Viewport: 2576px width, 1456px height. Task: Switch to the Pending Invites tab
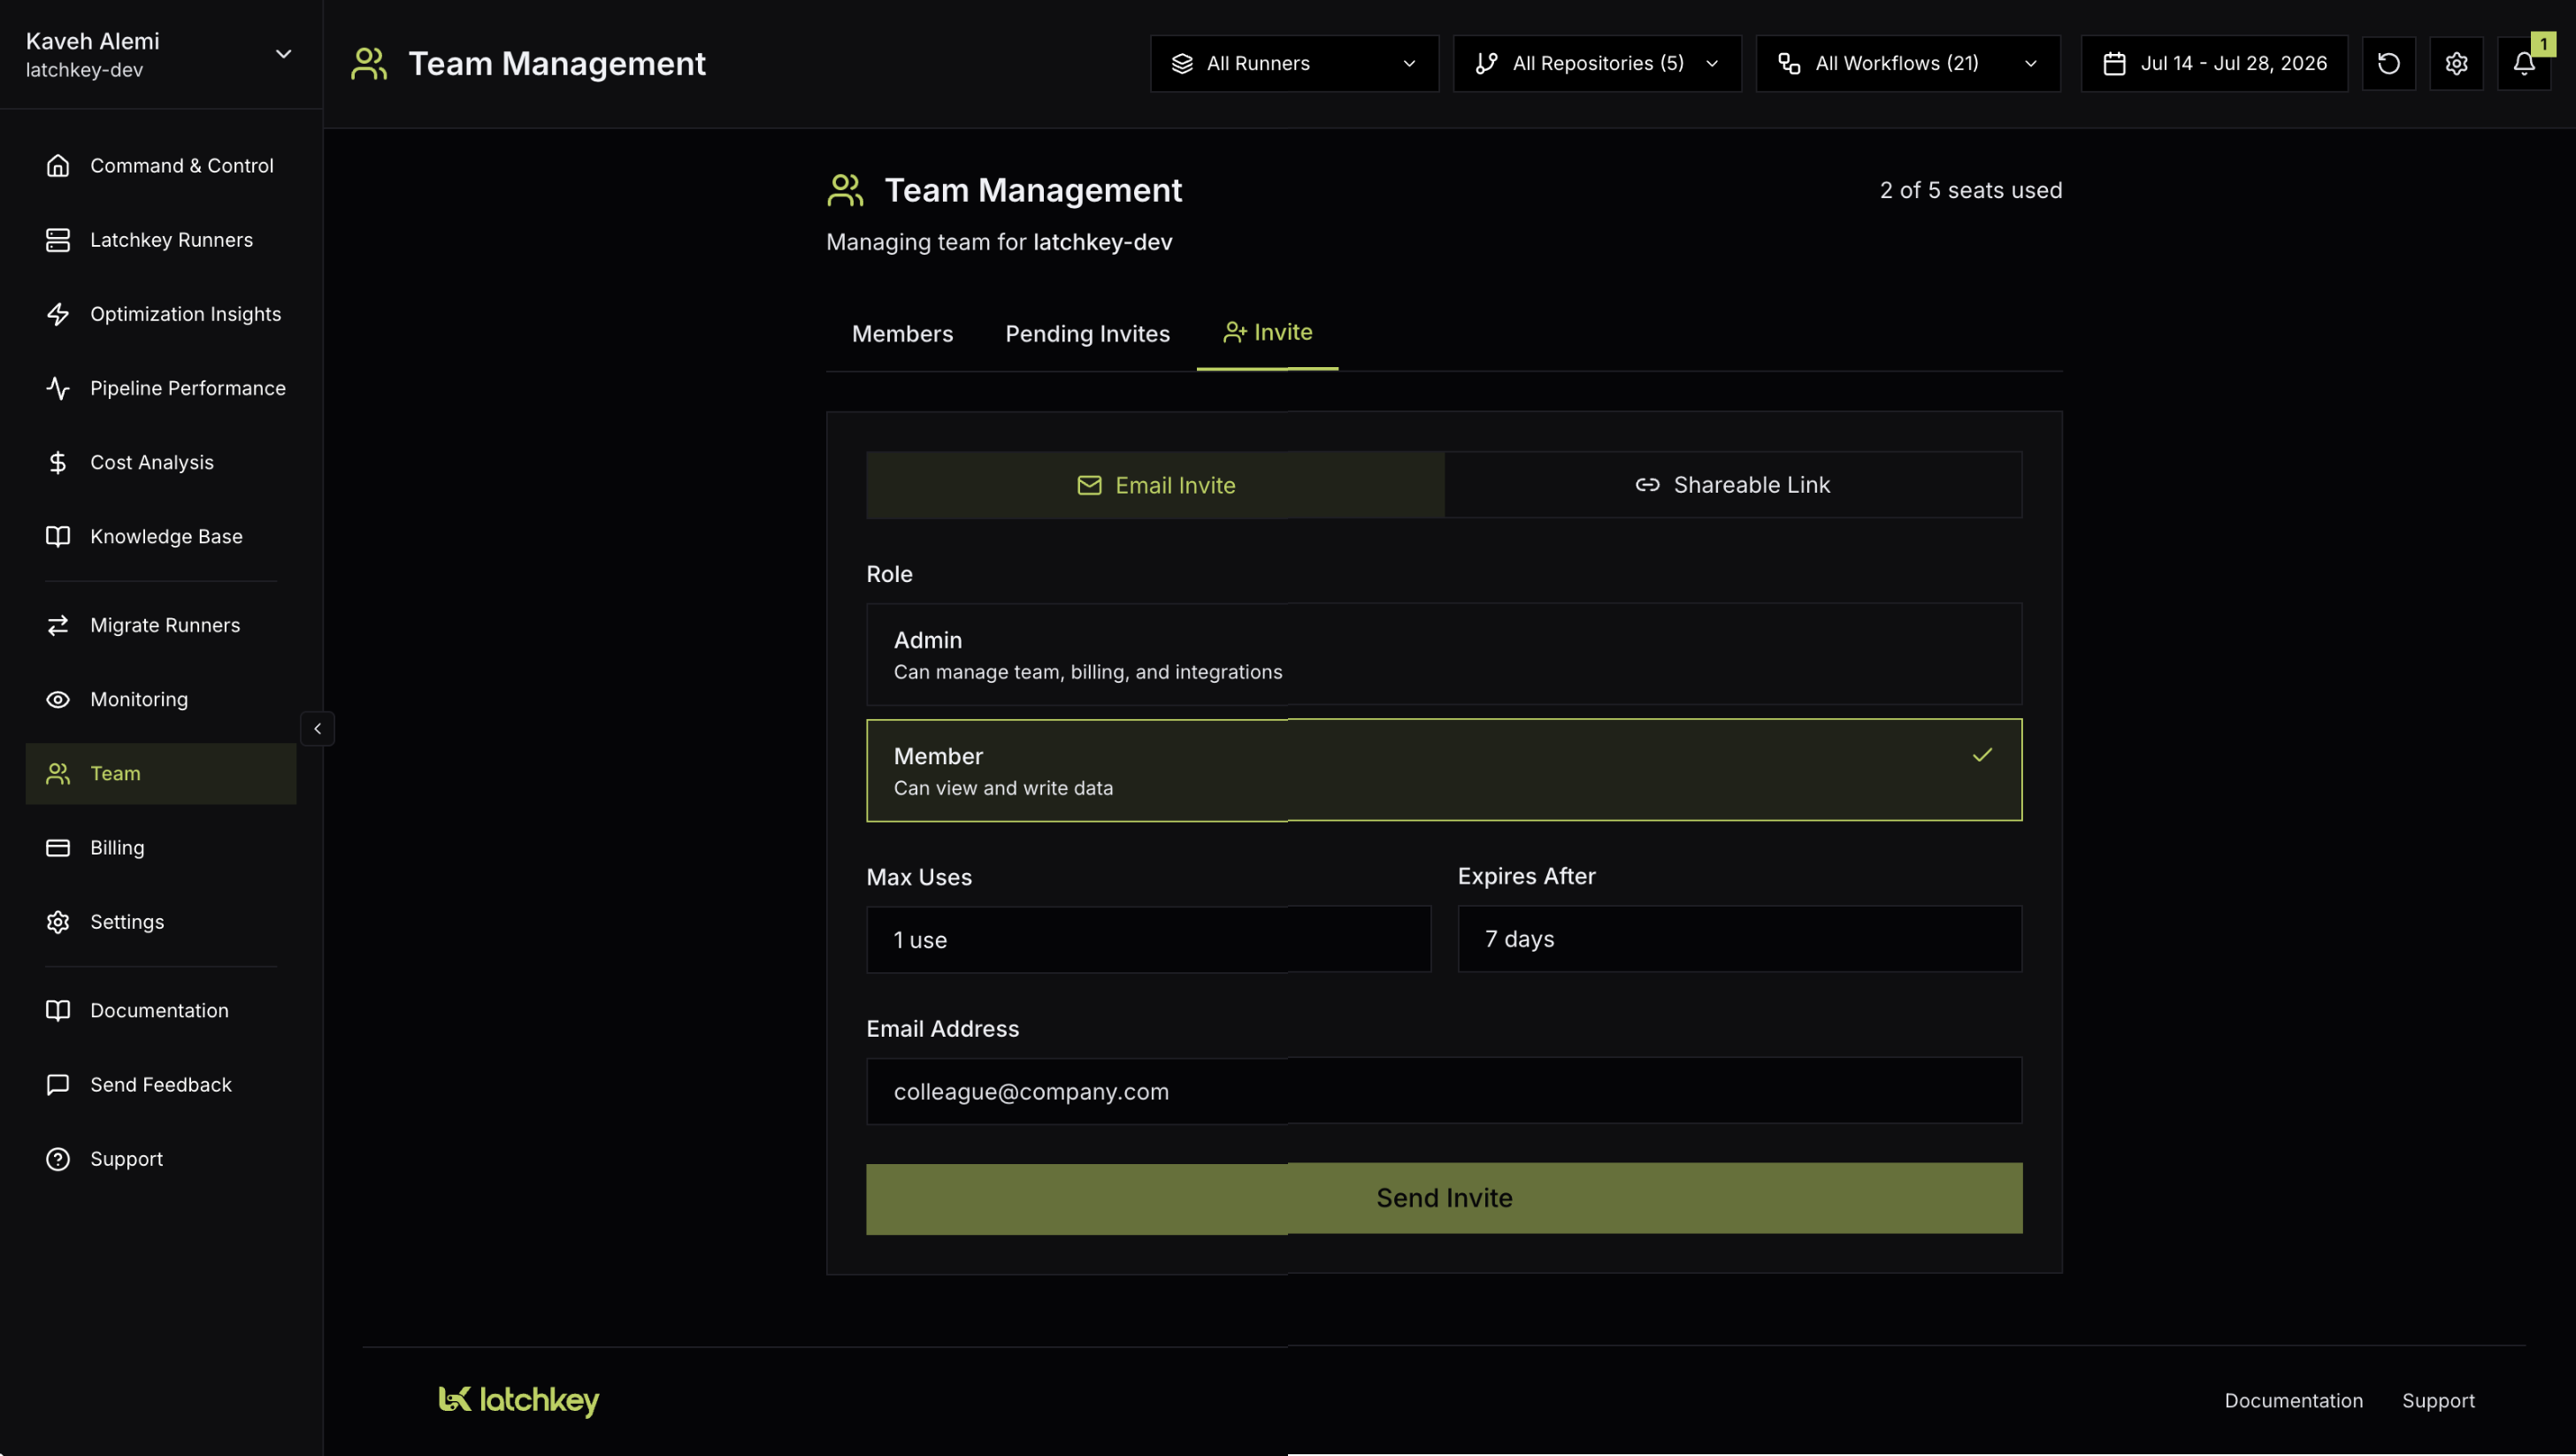(1087, 334)
